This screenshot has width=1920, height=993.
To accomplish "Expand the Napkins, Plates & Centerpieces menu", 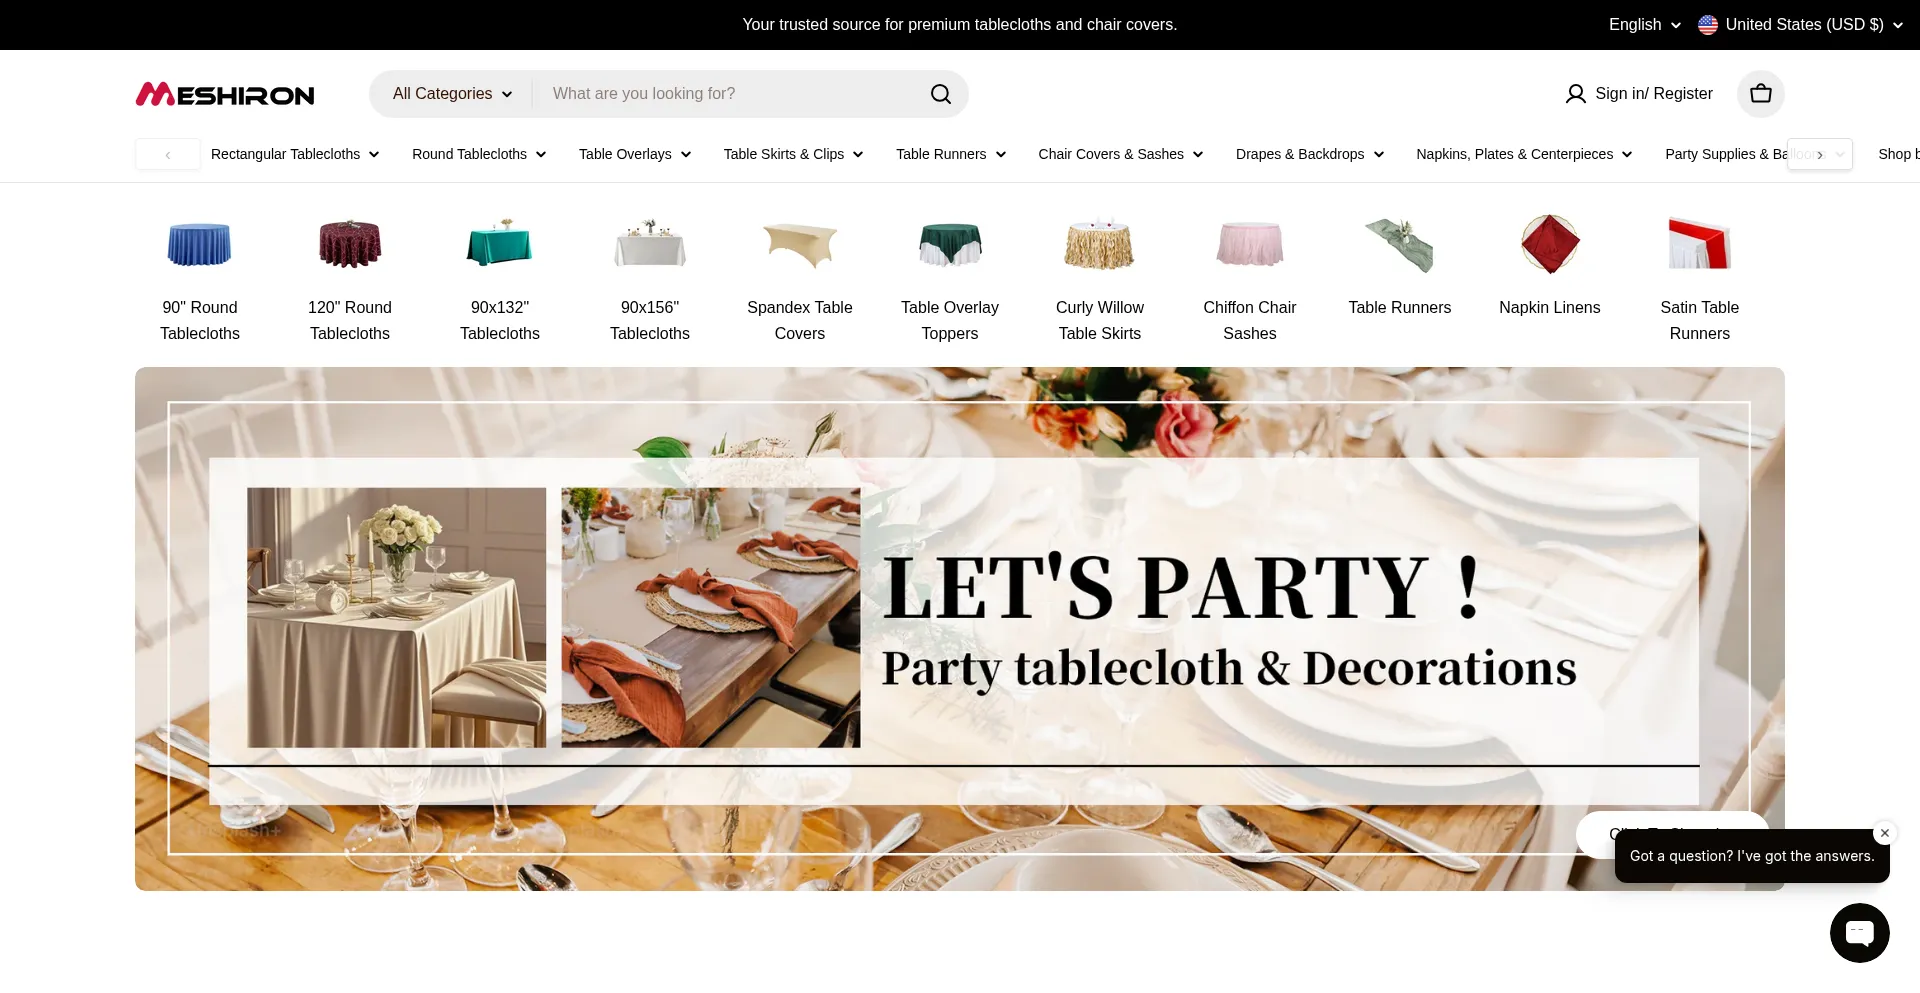I will (x=1524, y=154).
